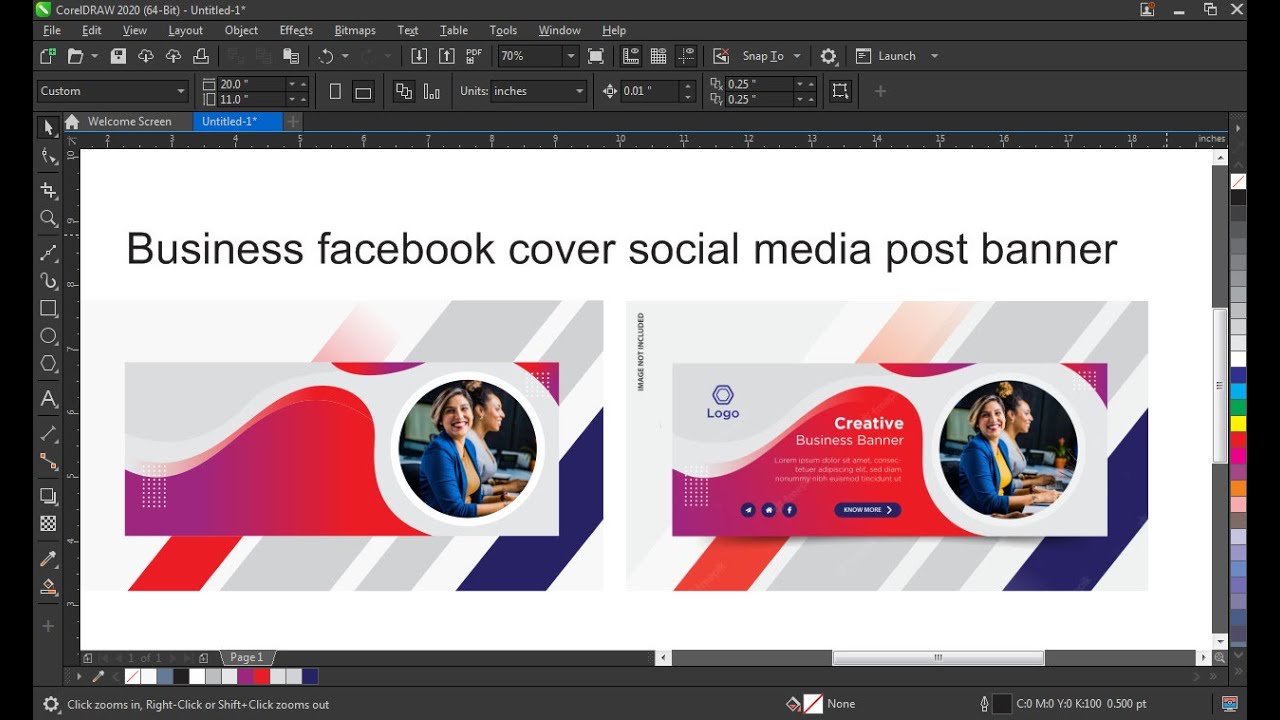This screenshot has height=720, width=1280.
Task: Expand the Launch dropdown arrow
Action: tap(934, 56)
